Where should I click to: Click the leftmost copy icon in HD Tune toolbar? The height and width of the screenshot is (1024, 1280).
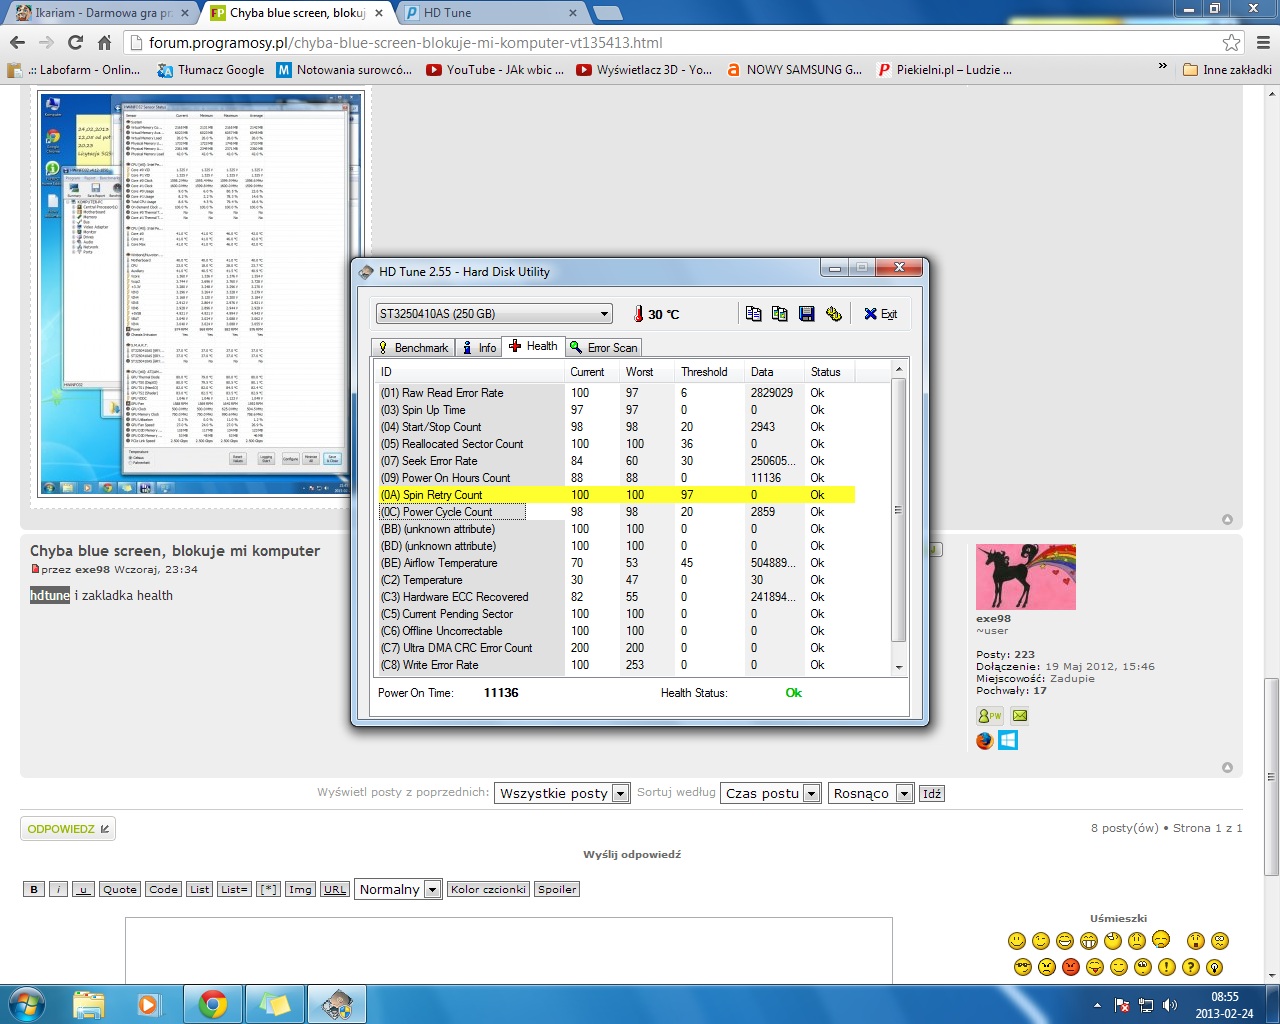pos(754,314)
